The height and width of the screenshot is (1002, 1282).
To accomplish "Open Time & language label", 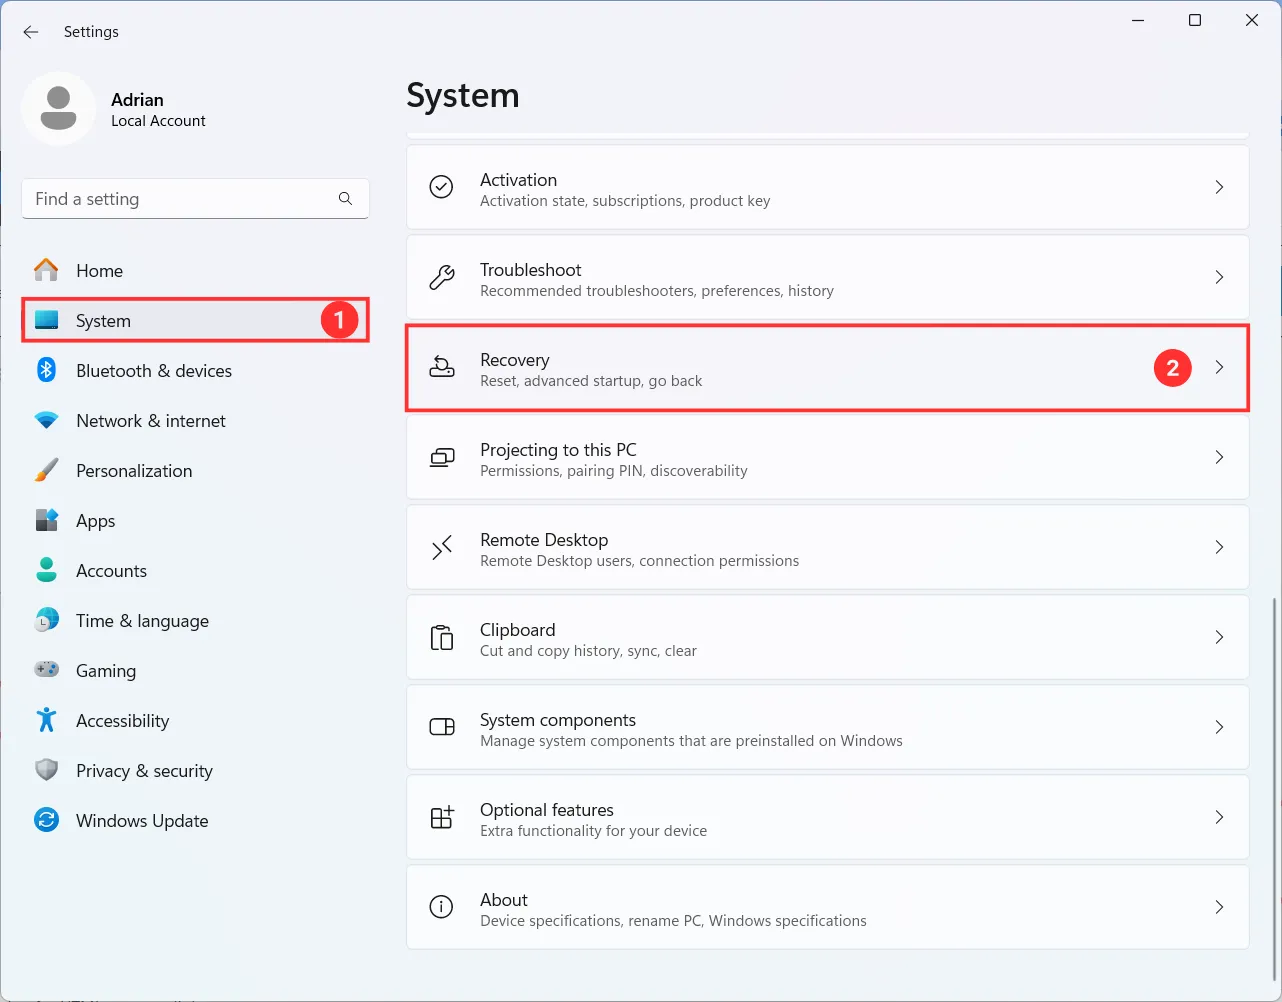I will (143, 621).
